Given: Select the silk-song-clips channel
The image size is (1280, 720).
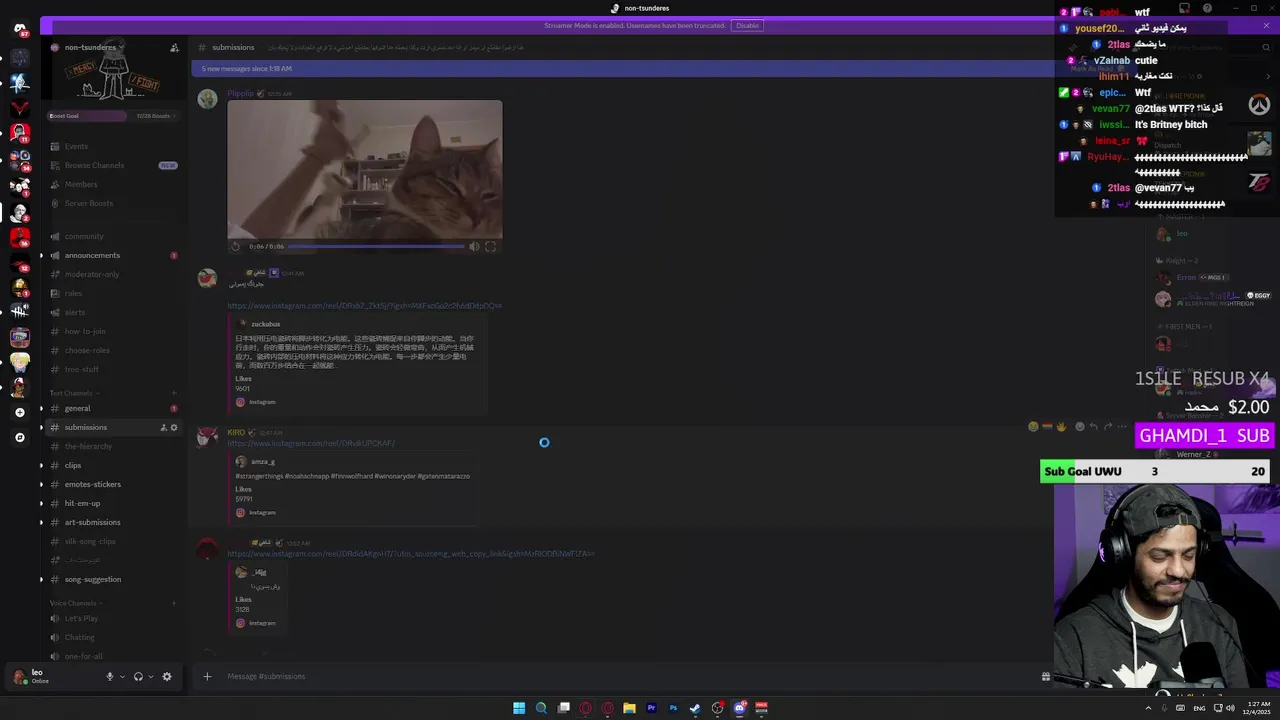Looking at the screenshot, I should [113, 541].
